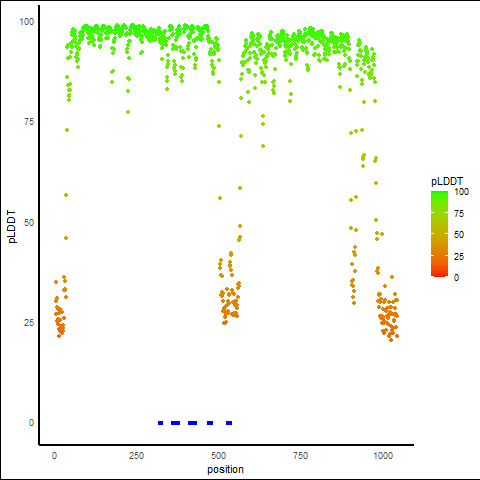480x480 pixels.
Task: Click the pLDDT legend color gradient bar
Action: [x=439, y=234]
